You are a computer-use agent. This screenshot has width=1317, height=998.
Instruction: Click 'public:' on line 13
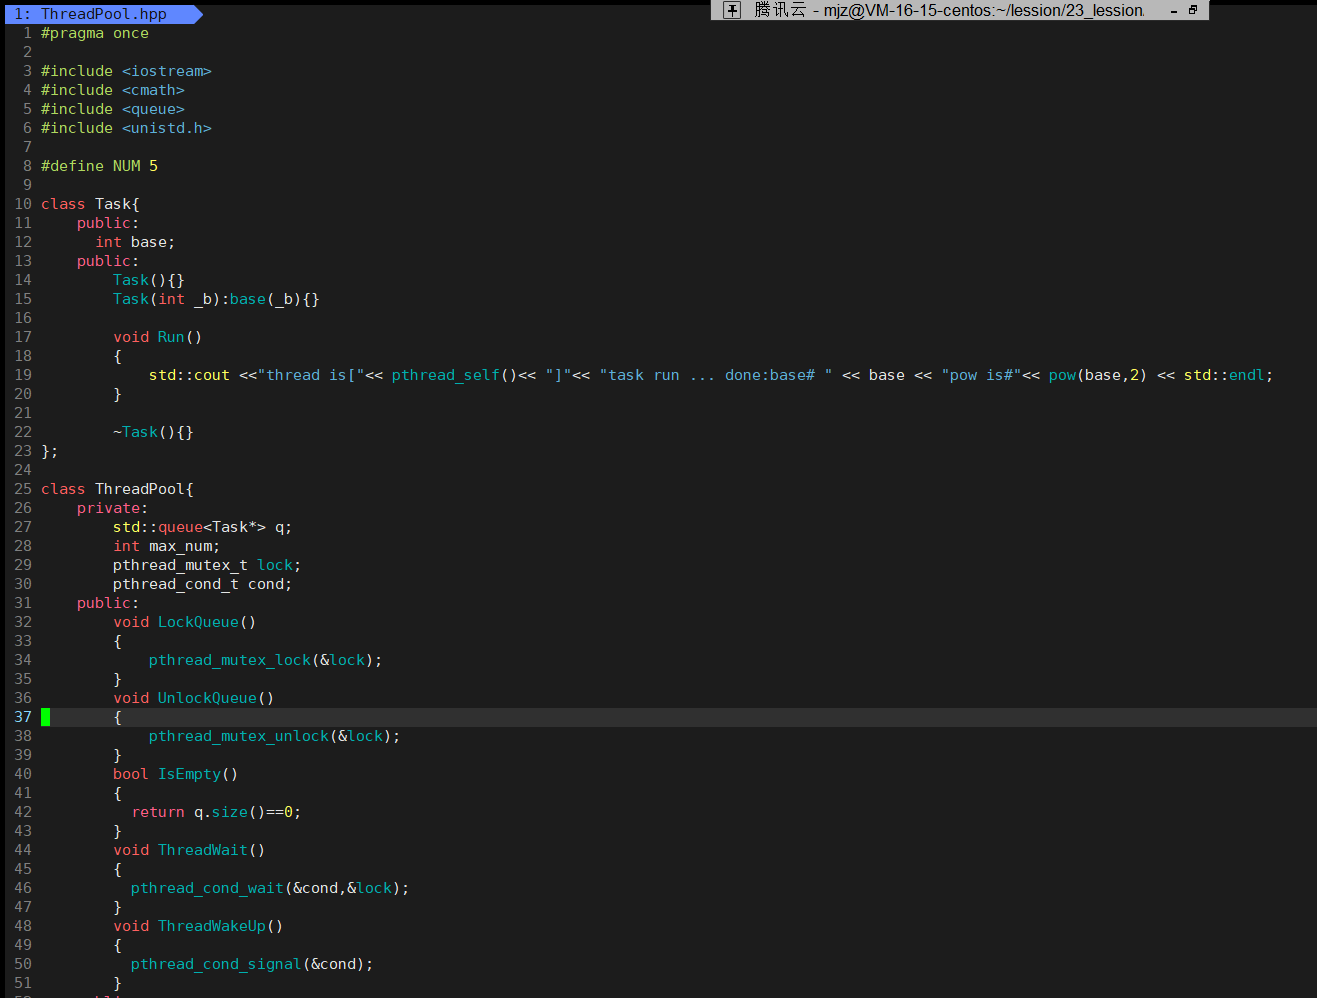pyautogui.click(x=108, y=261)
